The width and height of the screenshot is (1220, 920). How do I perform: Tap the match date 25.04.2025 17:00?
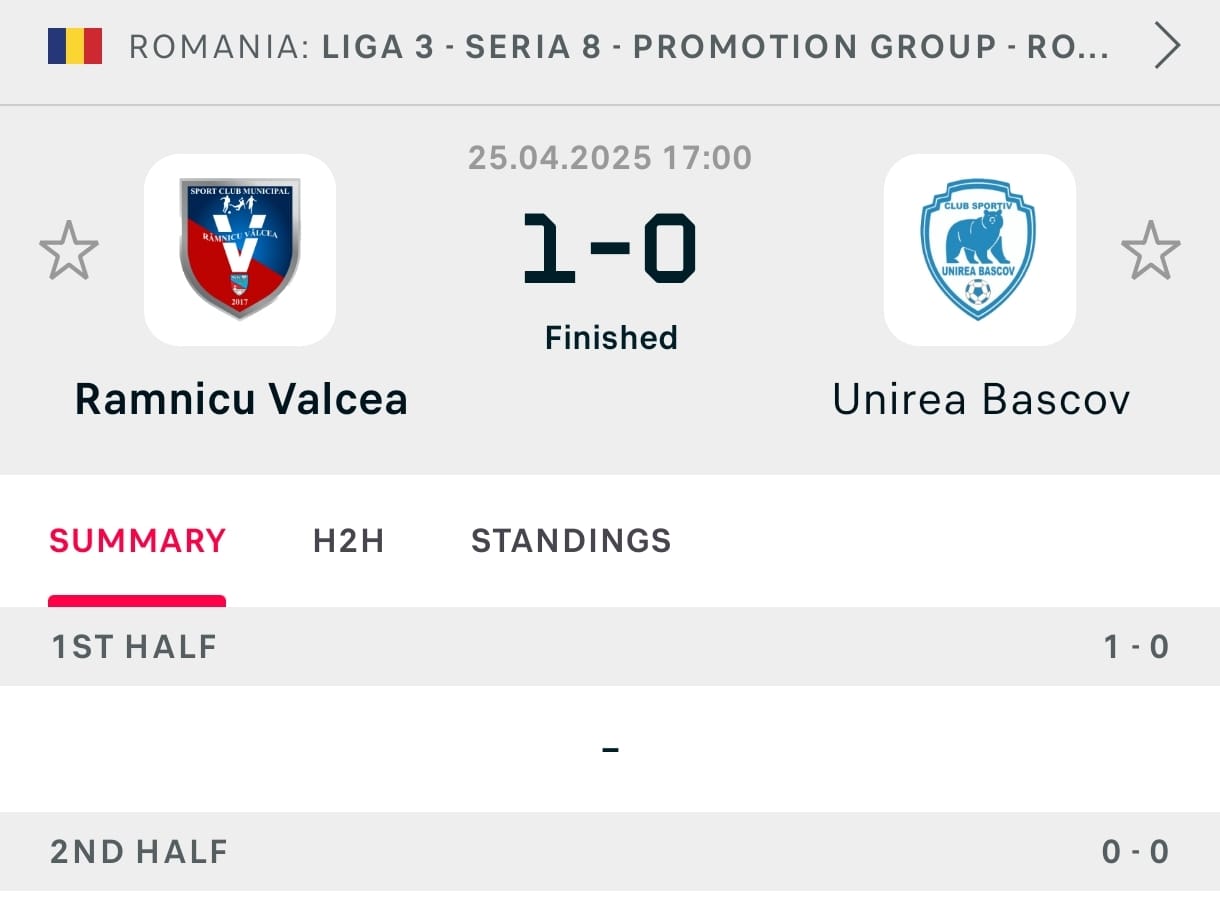tap(610, 158)
